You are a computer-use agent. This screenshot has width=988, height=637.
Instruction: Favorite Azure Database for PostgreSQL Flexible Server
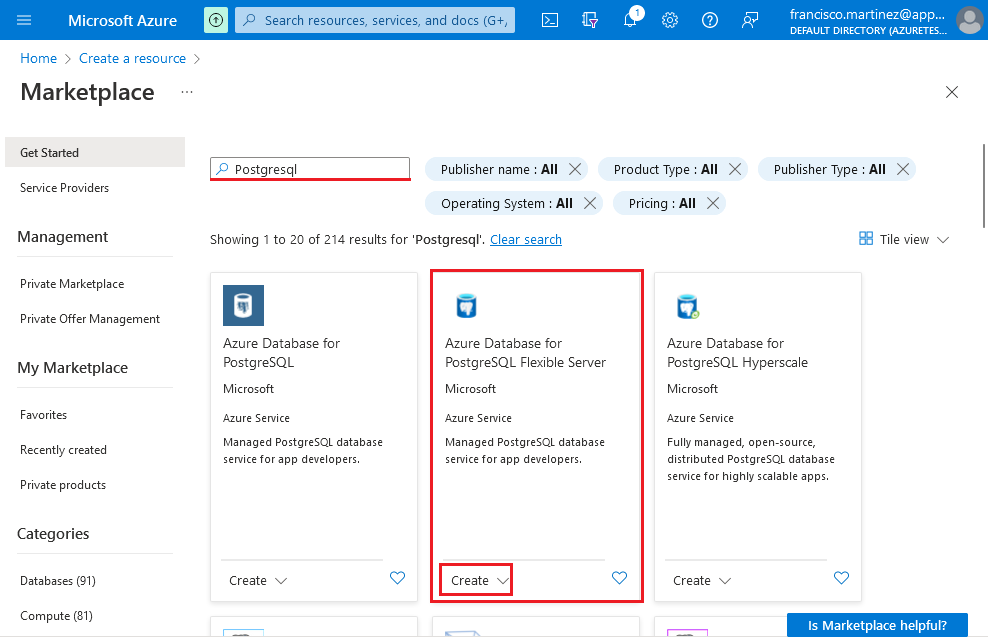[x=619, y=578]
